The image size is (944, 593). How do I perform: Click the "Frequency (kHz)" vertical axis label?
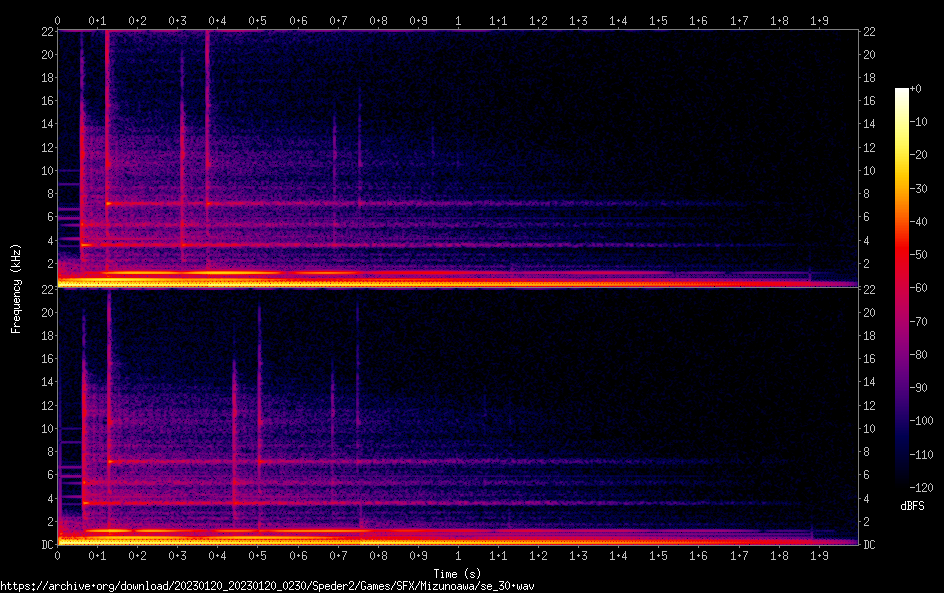tap(16, 288)
